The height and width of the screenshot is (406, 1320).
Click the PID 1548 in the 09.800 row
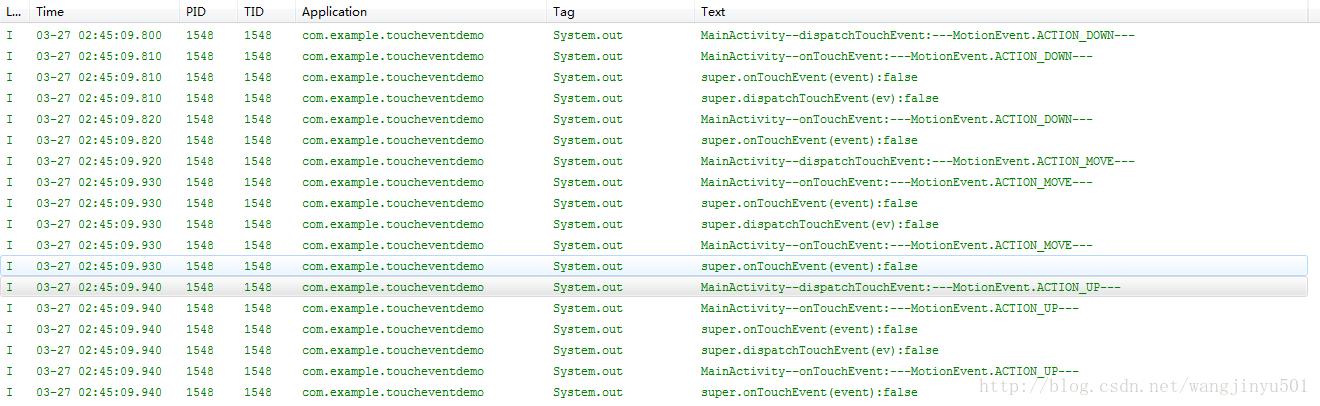tap(200, 35)
